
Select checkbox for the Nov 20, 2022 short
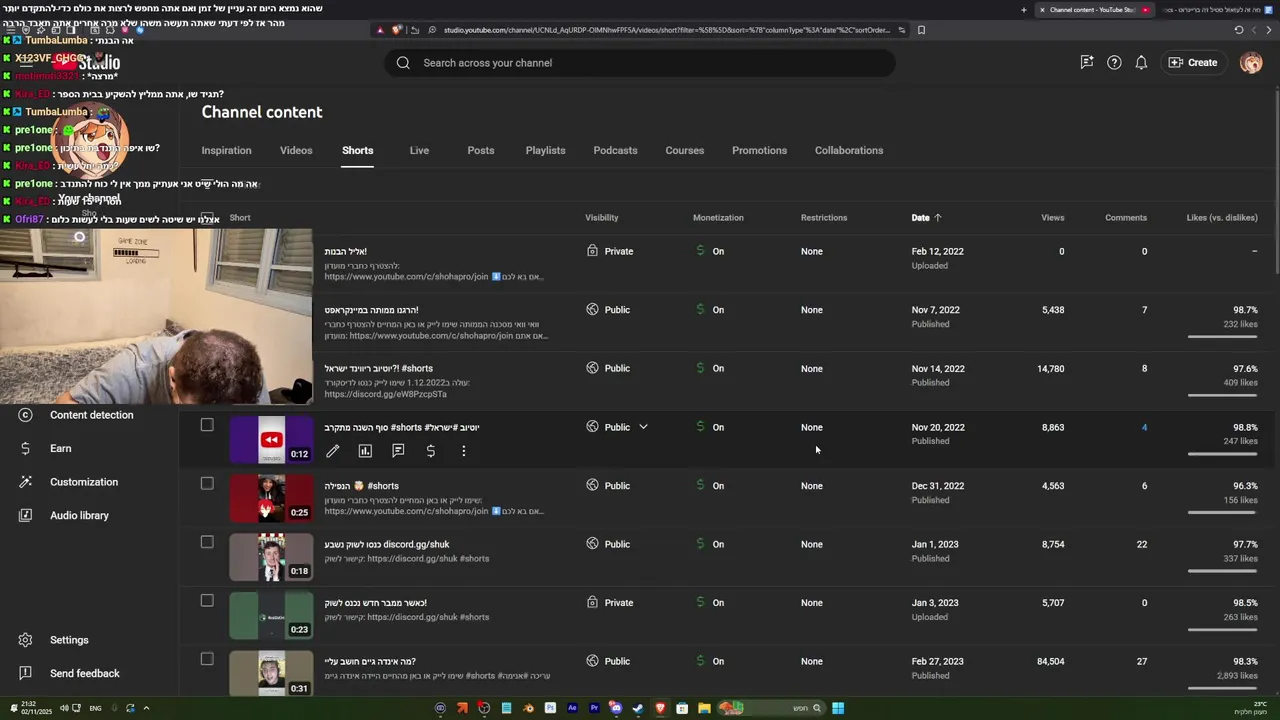pyautogui.click(x=207, y=425)
